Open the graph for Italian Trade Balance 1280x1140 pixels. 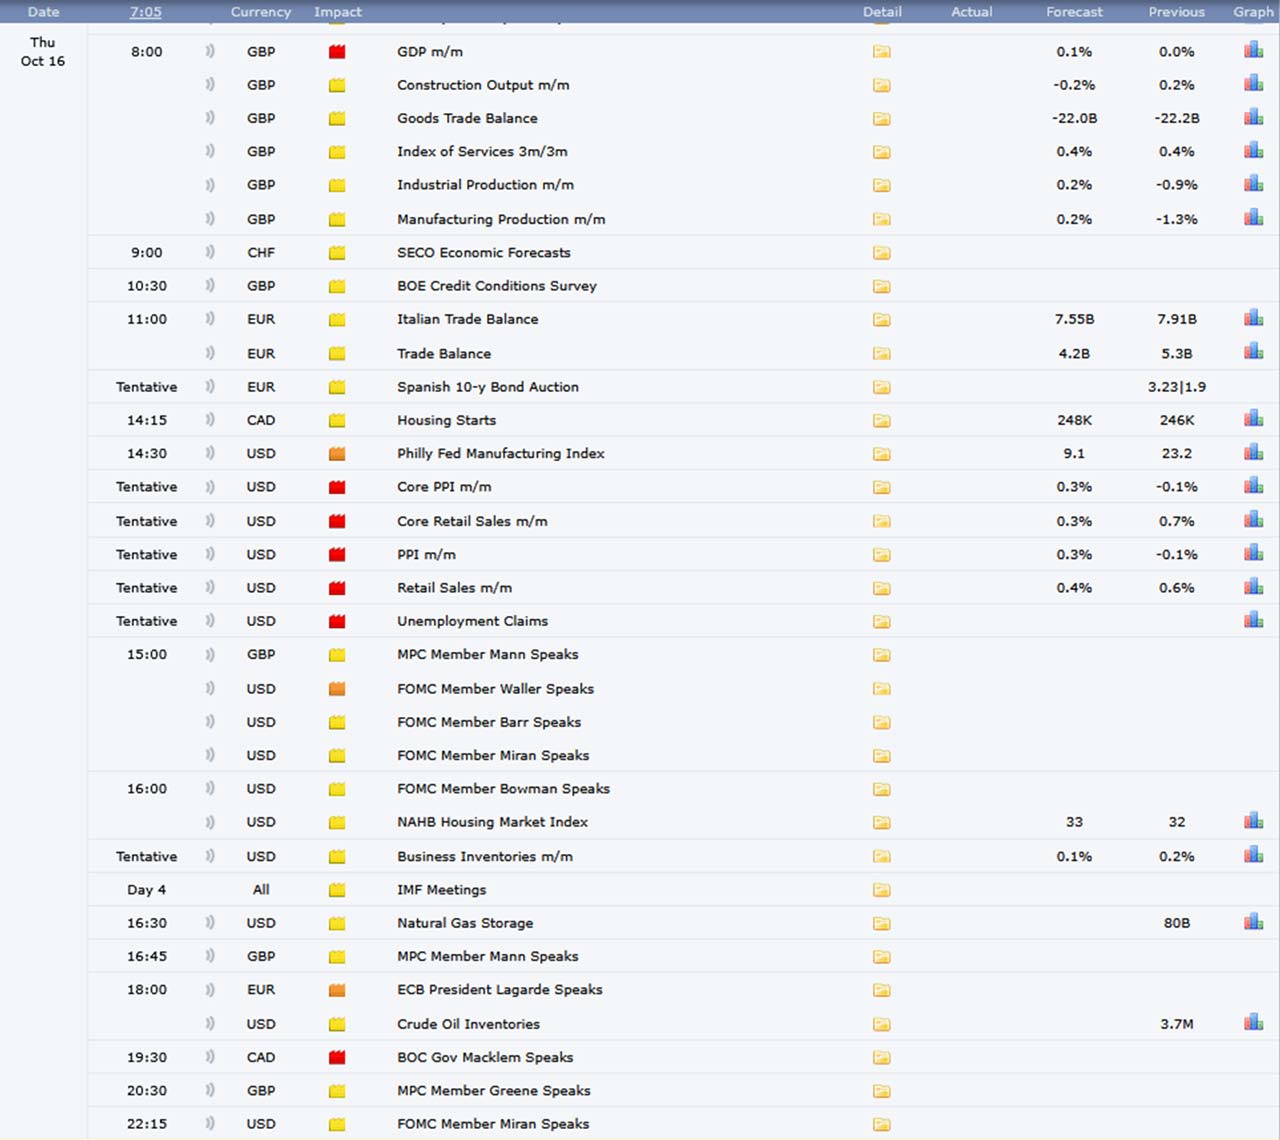point(1253,319)
